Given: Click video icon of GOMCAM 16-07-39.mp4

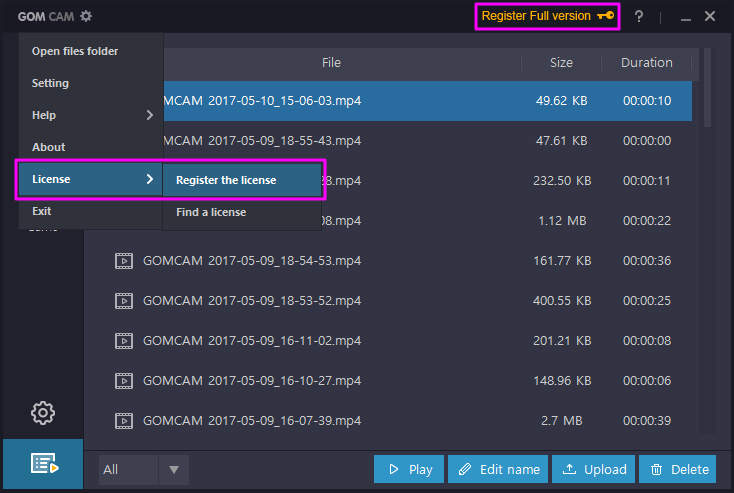Looking at the screenshot, I should tap(124, 421).
